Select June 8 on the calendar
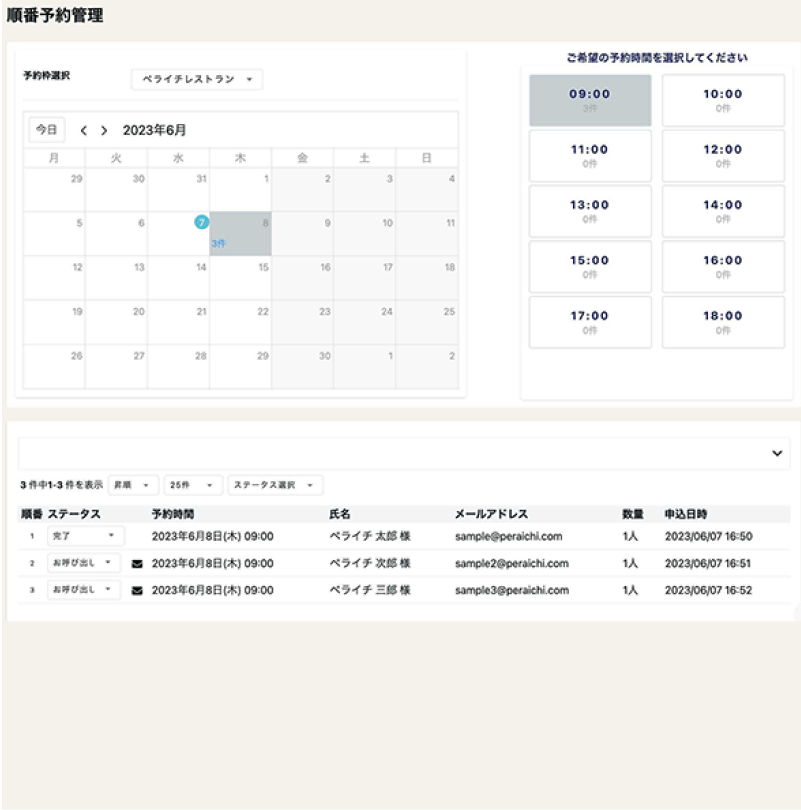Screen dimensions: 801x810 [x=240, y=232]
